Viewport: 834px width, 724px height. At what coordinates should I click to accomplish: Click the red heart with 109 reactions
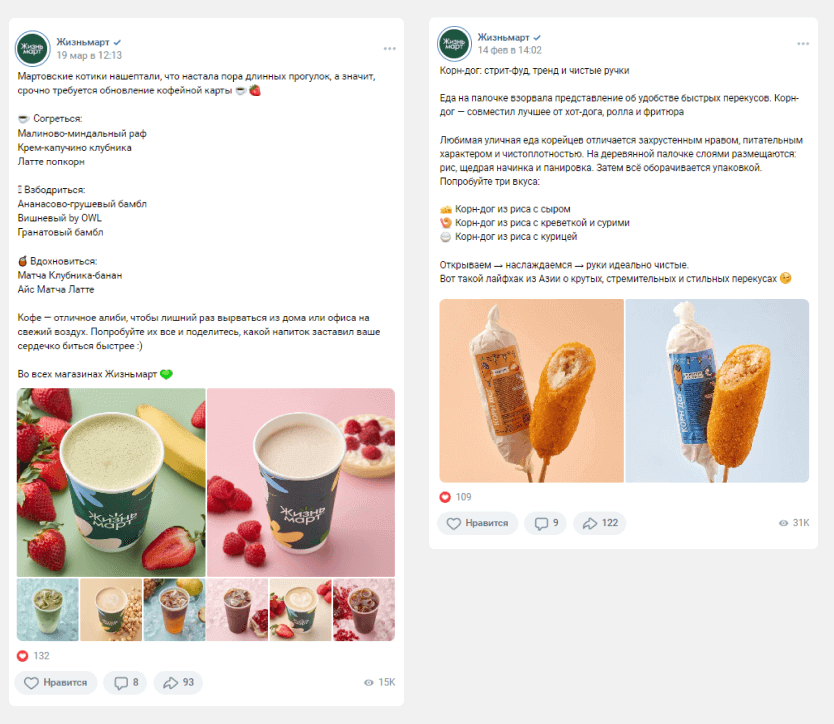pos(446,497)
